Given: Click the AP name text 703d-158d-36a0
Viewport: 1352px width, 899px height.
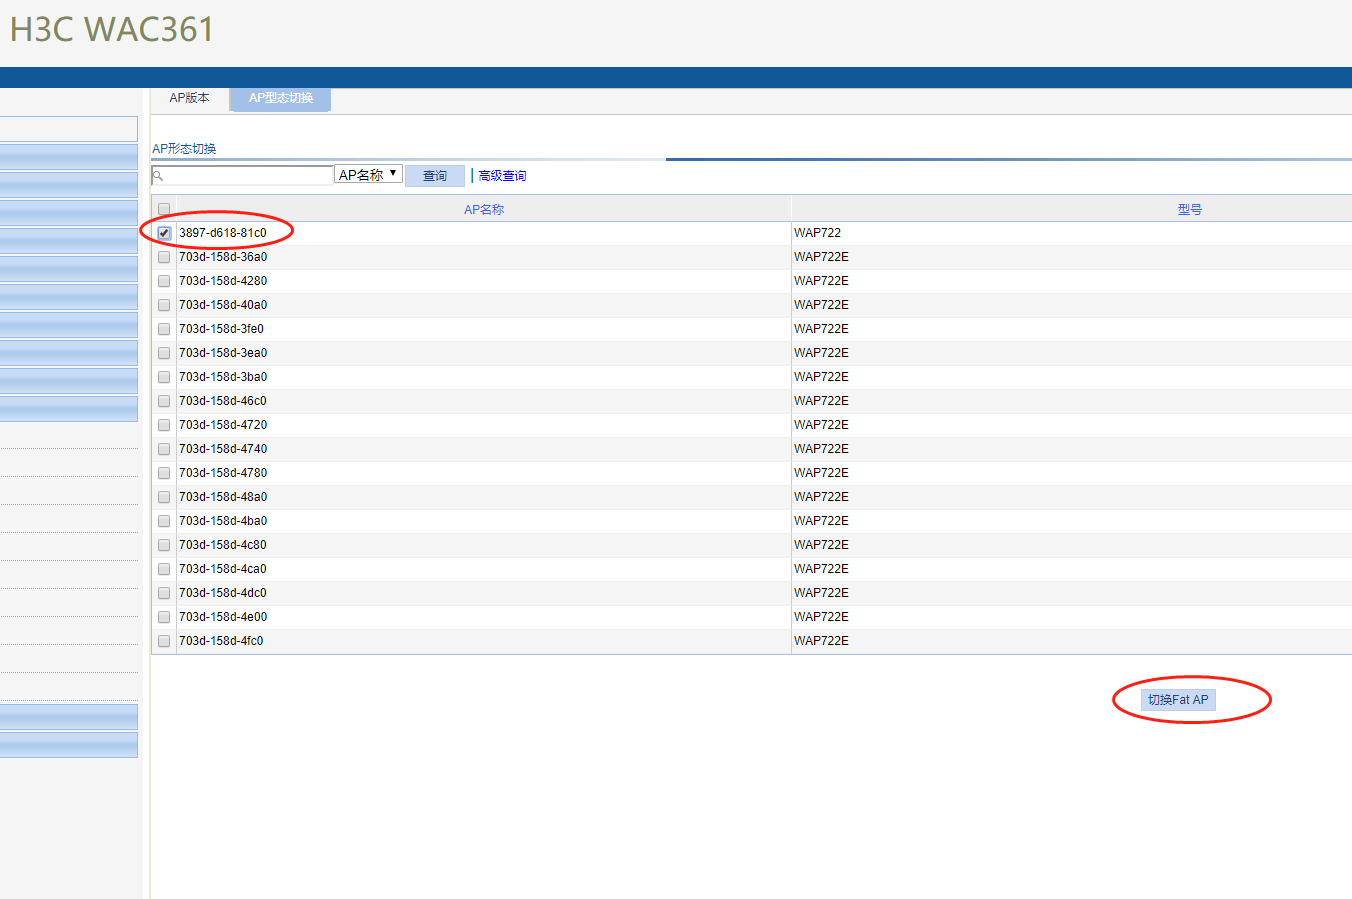Looking at the screenshot, I should 223,257.
